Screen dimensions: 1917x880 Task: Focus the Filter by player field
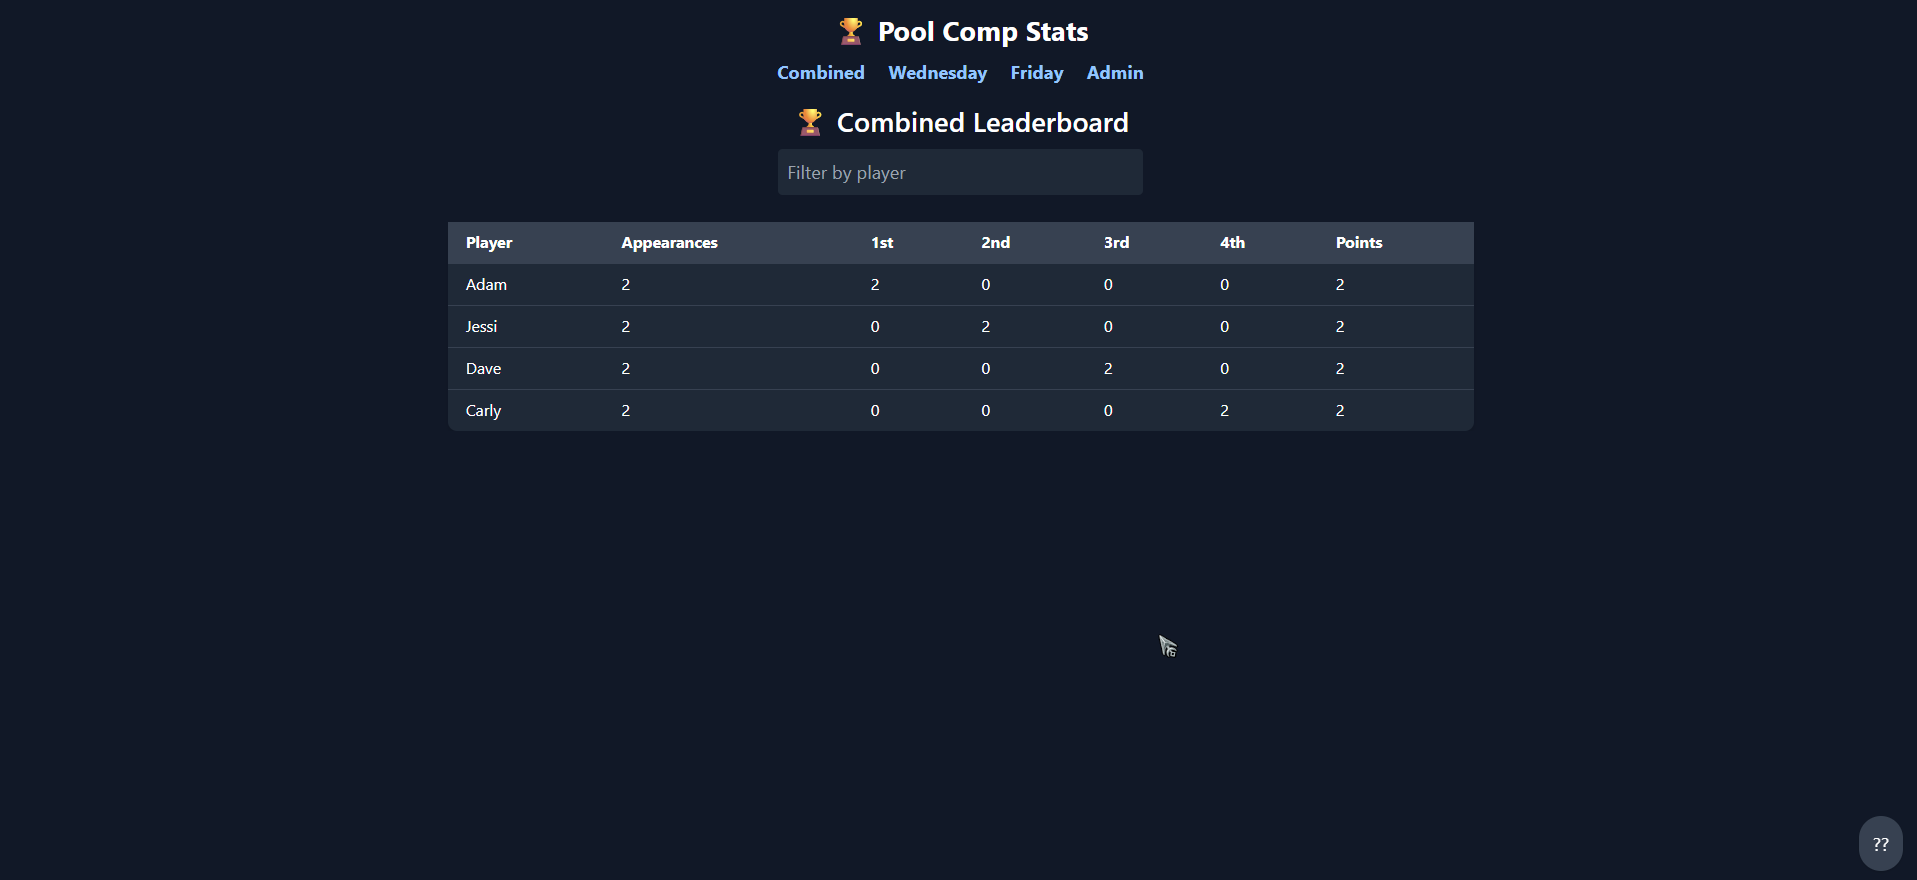coord(960,173)
